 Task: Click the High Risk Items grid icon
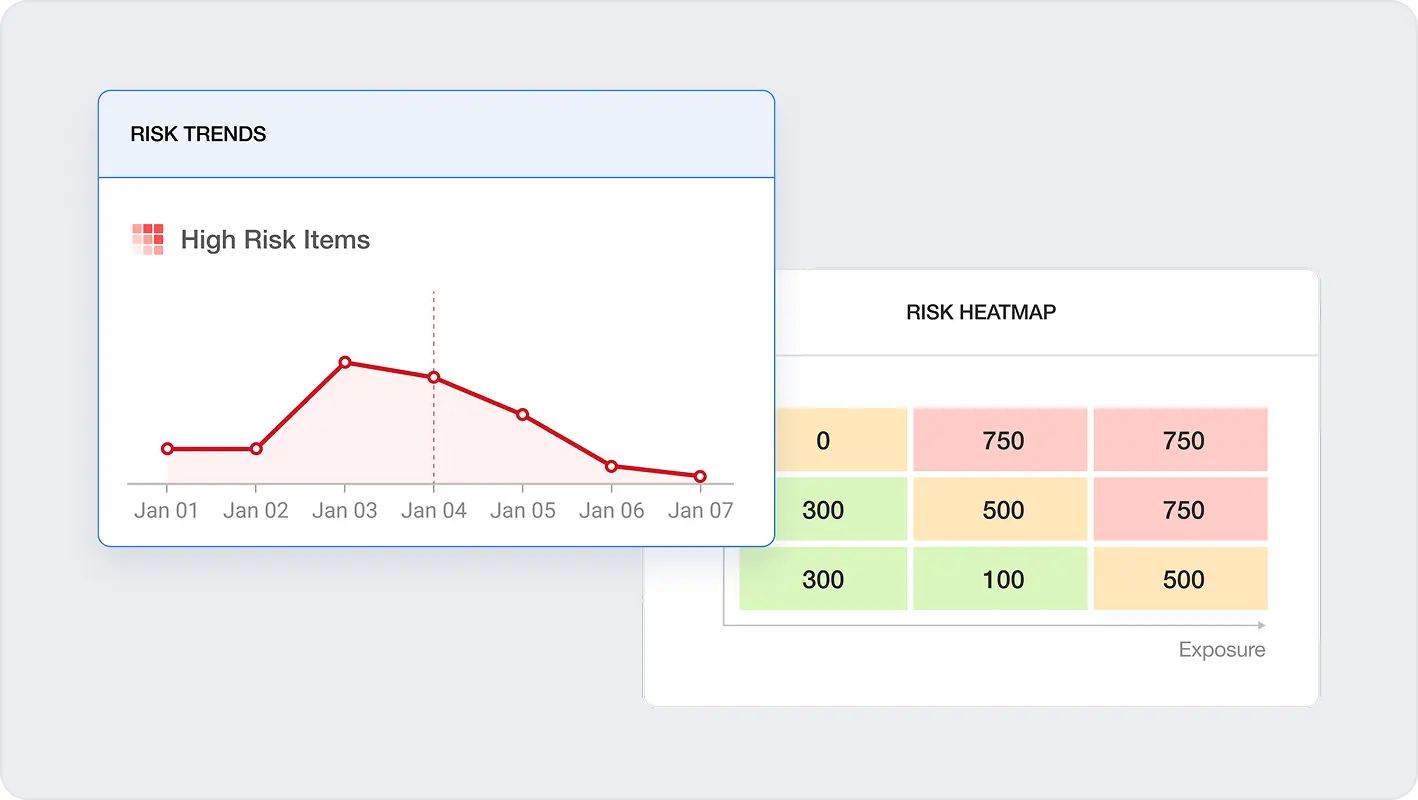tap(148, 240)
